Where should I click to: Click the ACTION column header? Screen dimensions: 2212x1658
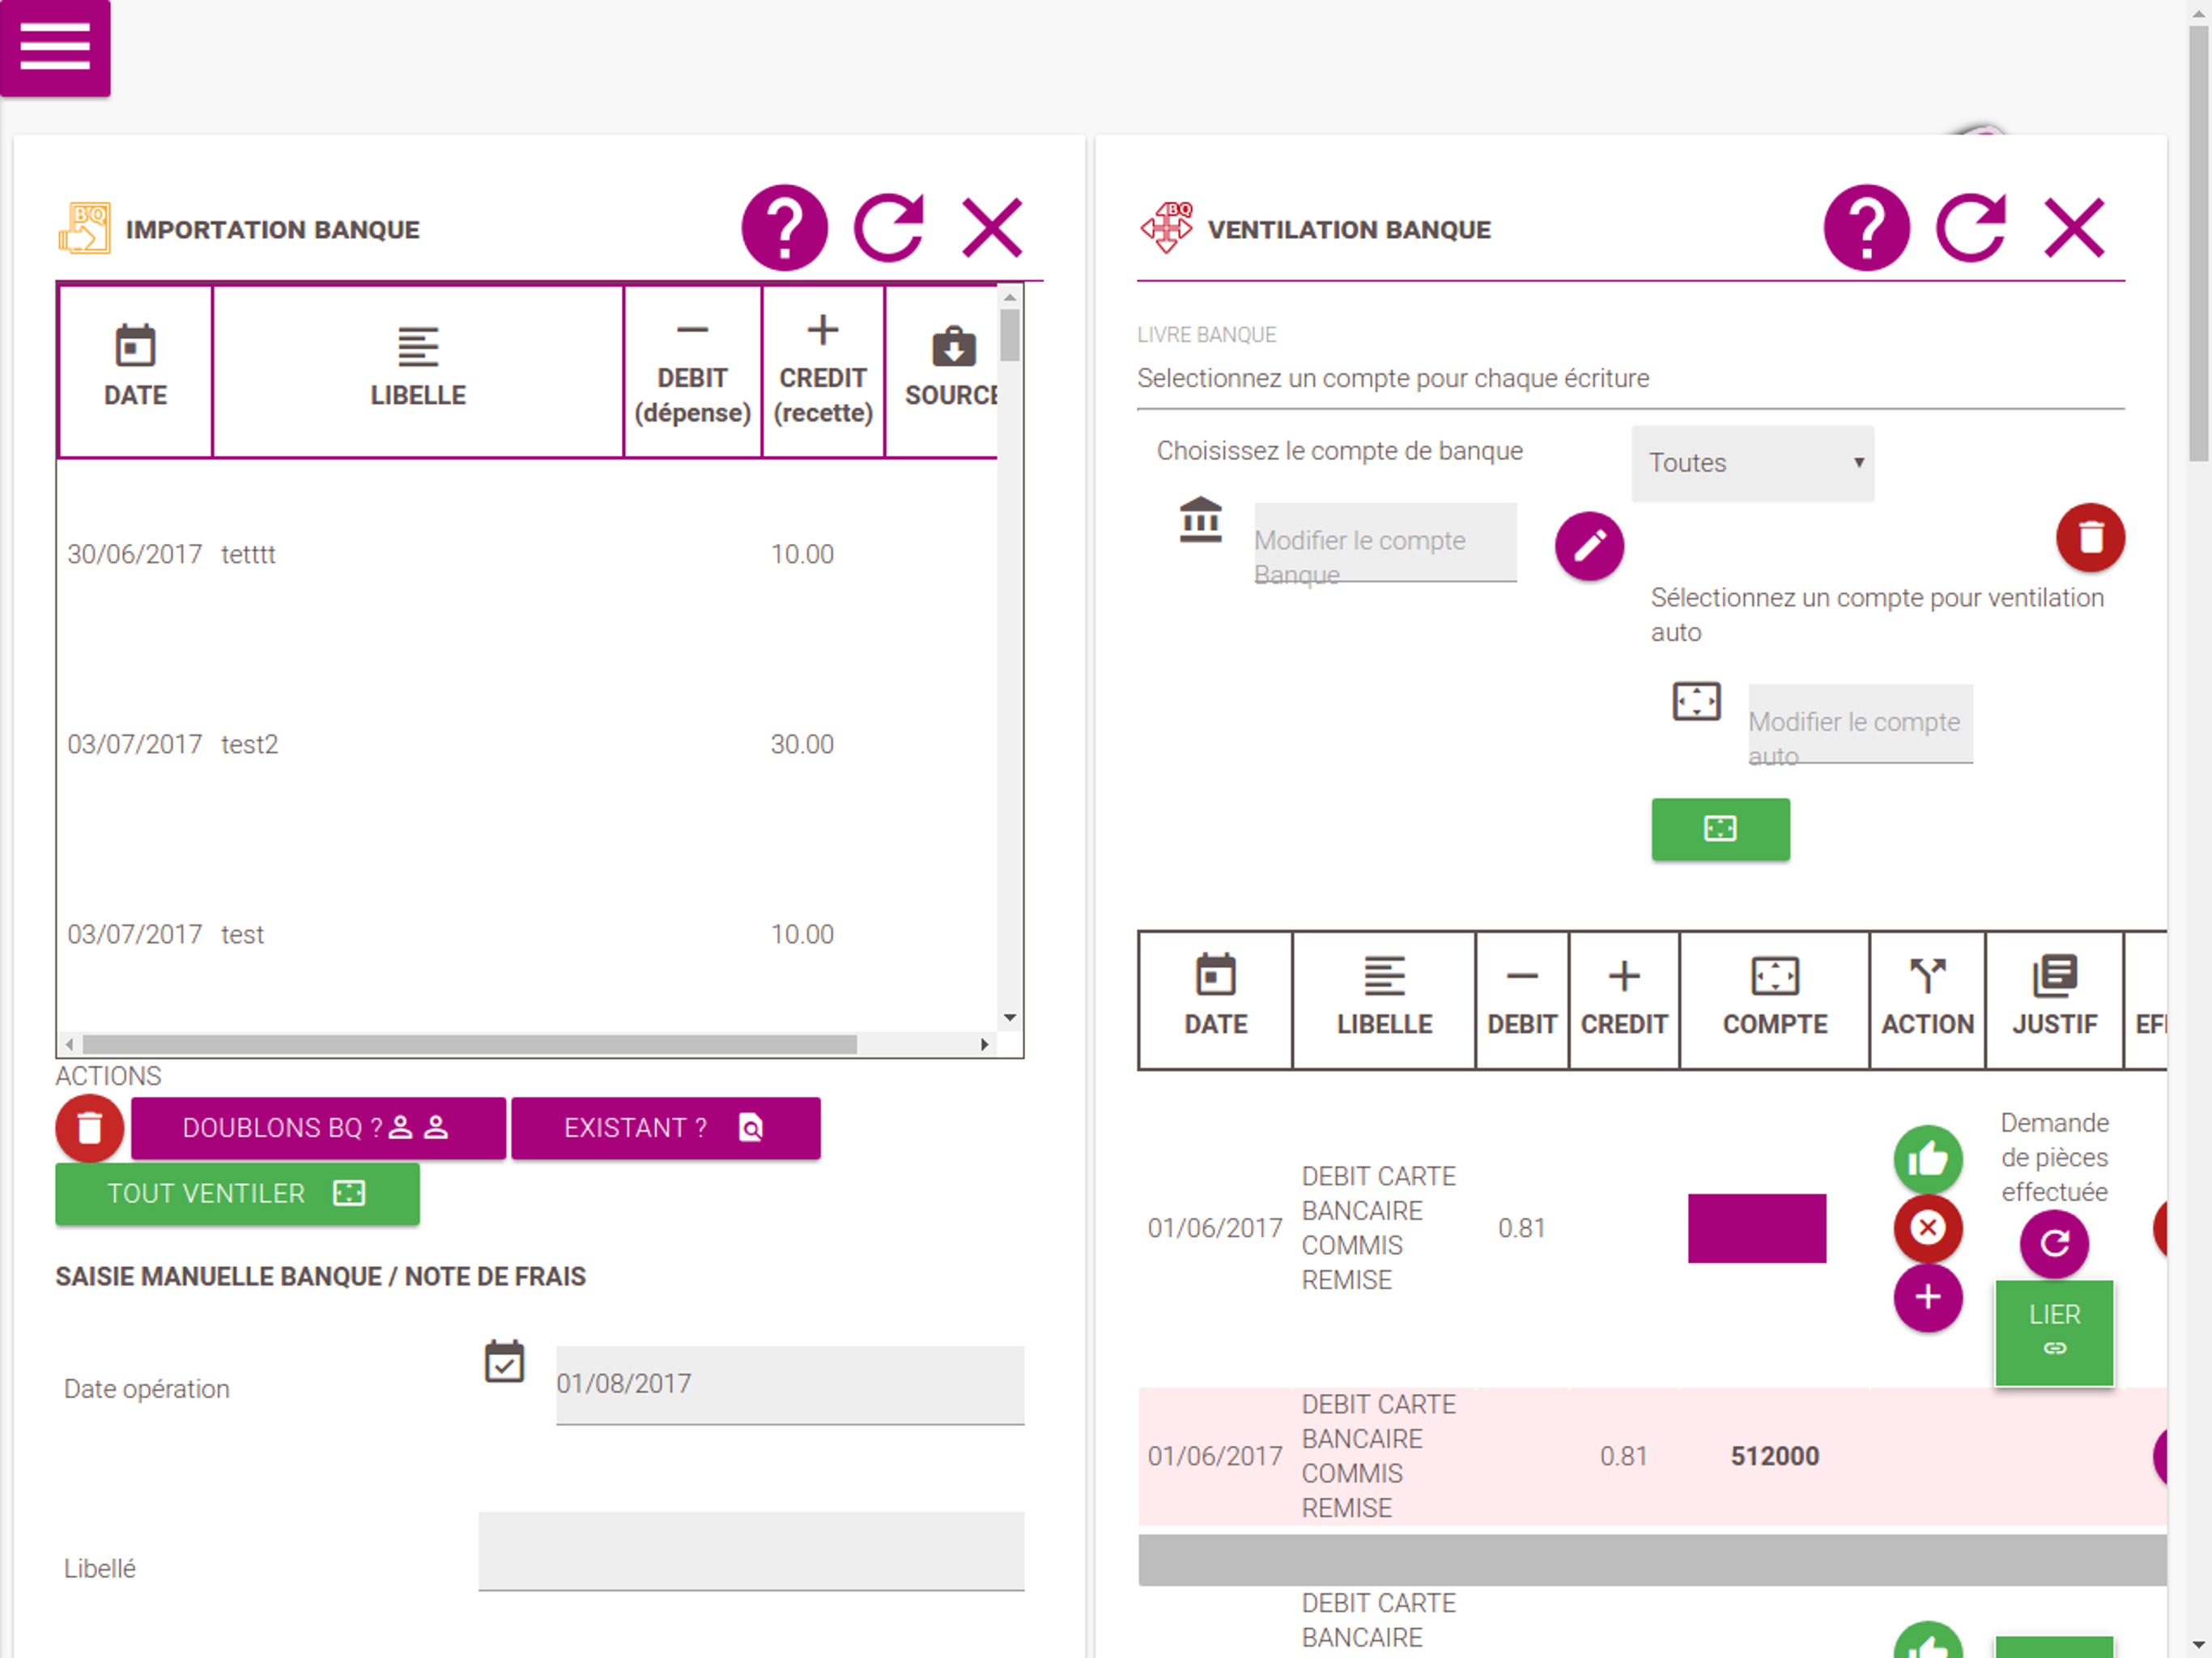click(1928, 1001)
